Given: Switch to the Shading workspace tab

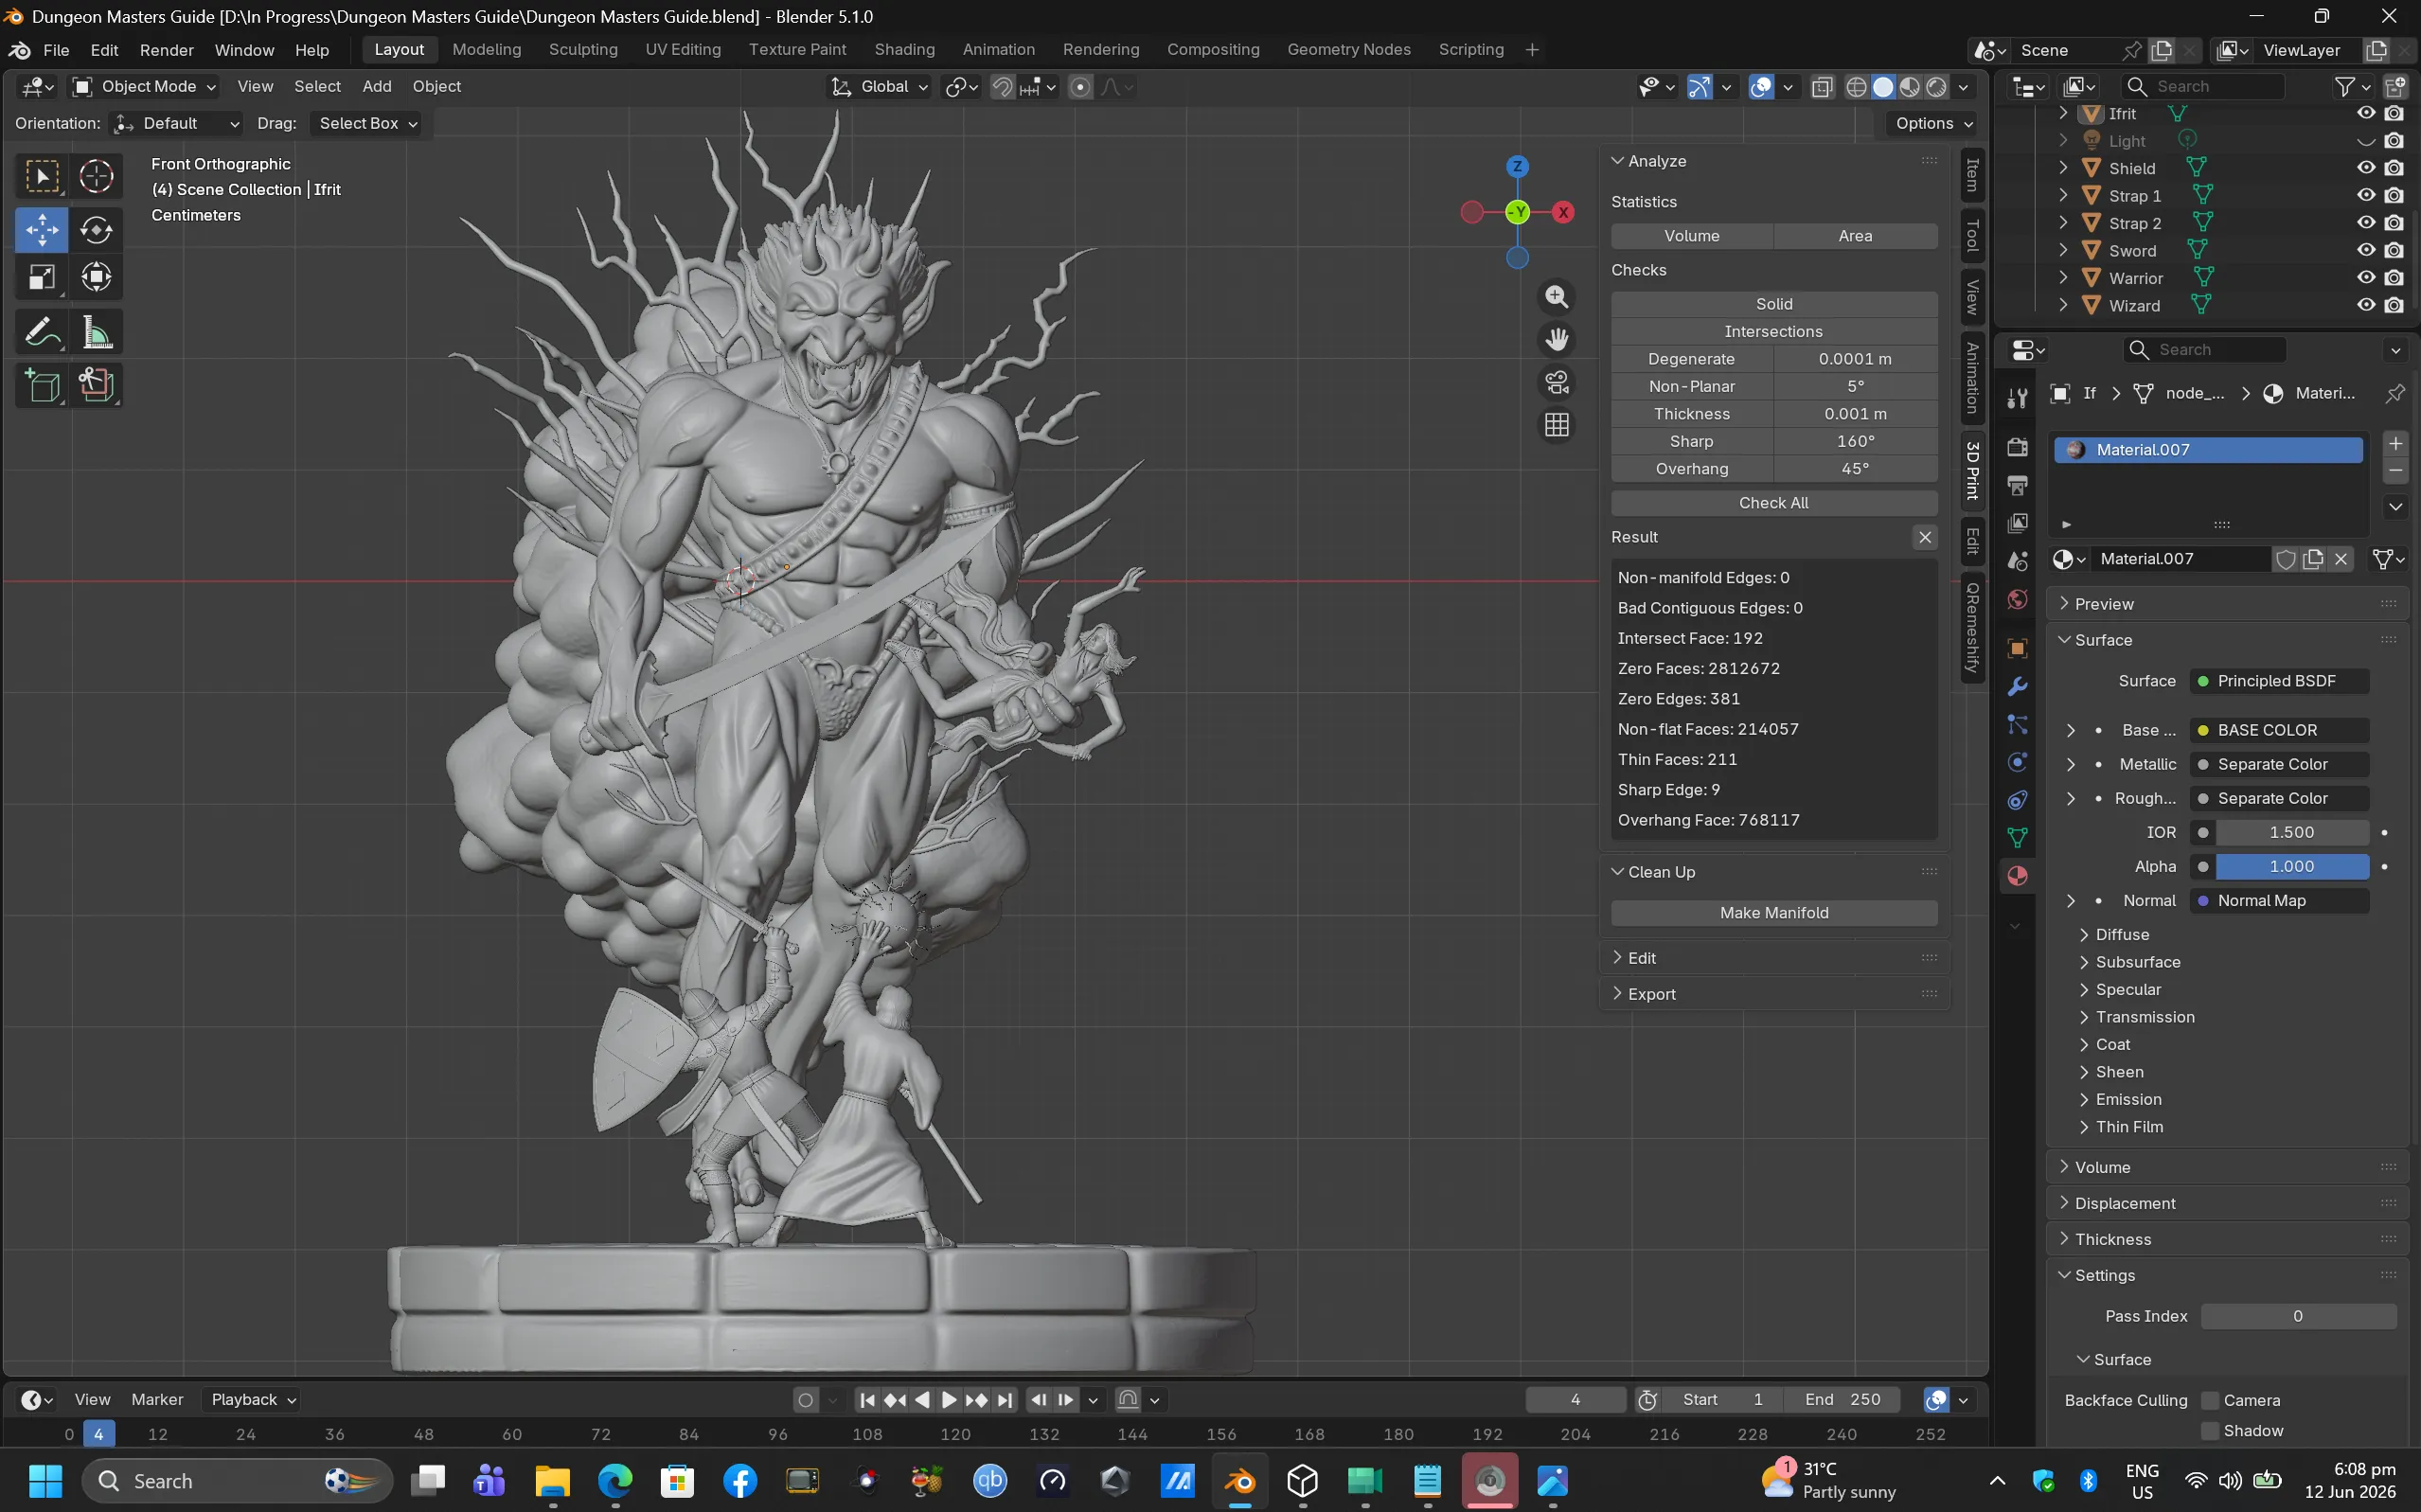Looking at the screenshot, I should click(904, 50).
